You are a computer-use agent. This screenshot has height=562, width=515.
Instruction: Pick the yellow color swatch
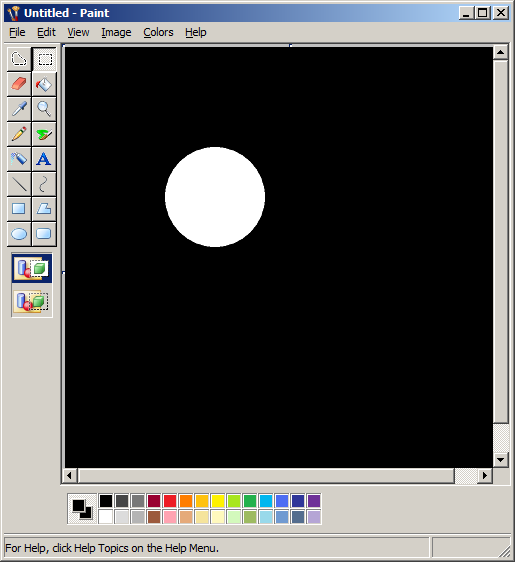[218, 501]
